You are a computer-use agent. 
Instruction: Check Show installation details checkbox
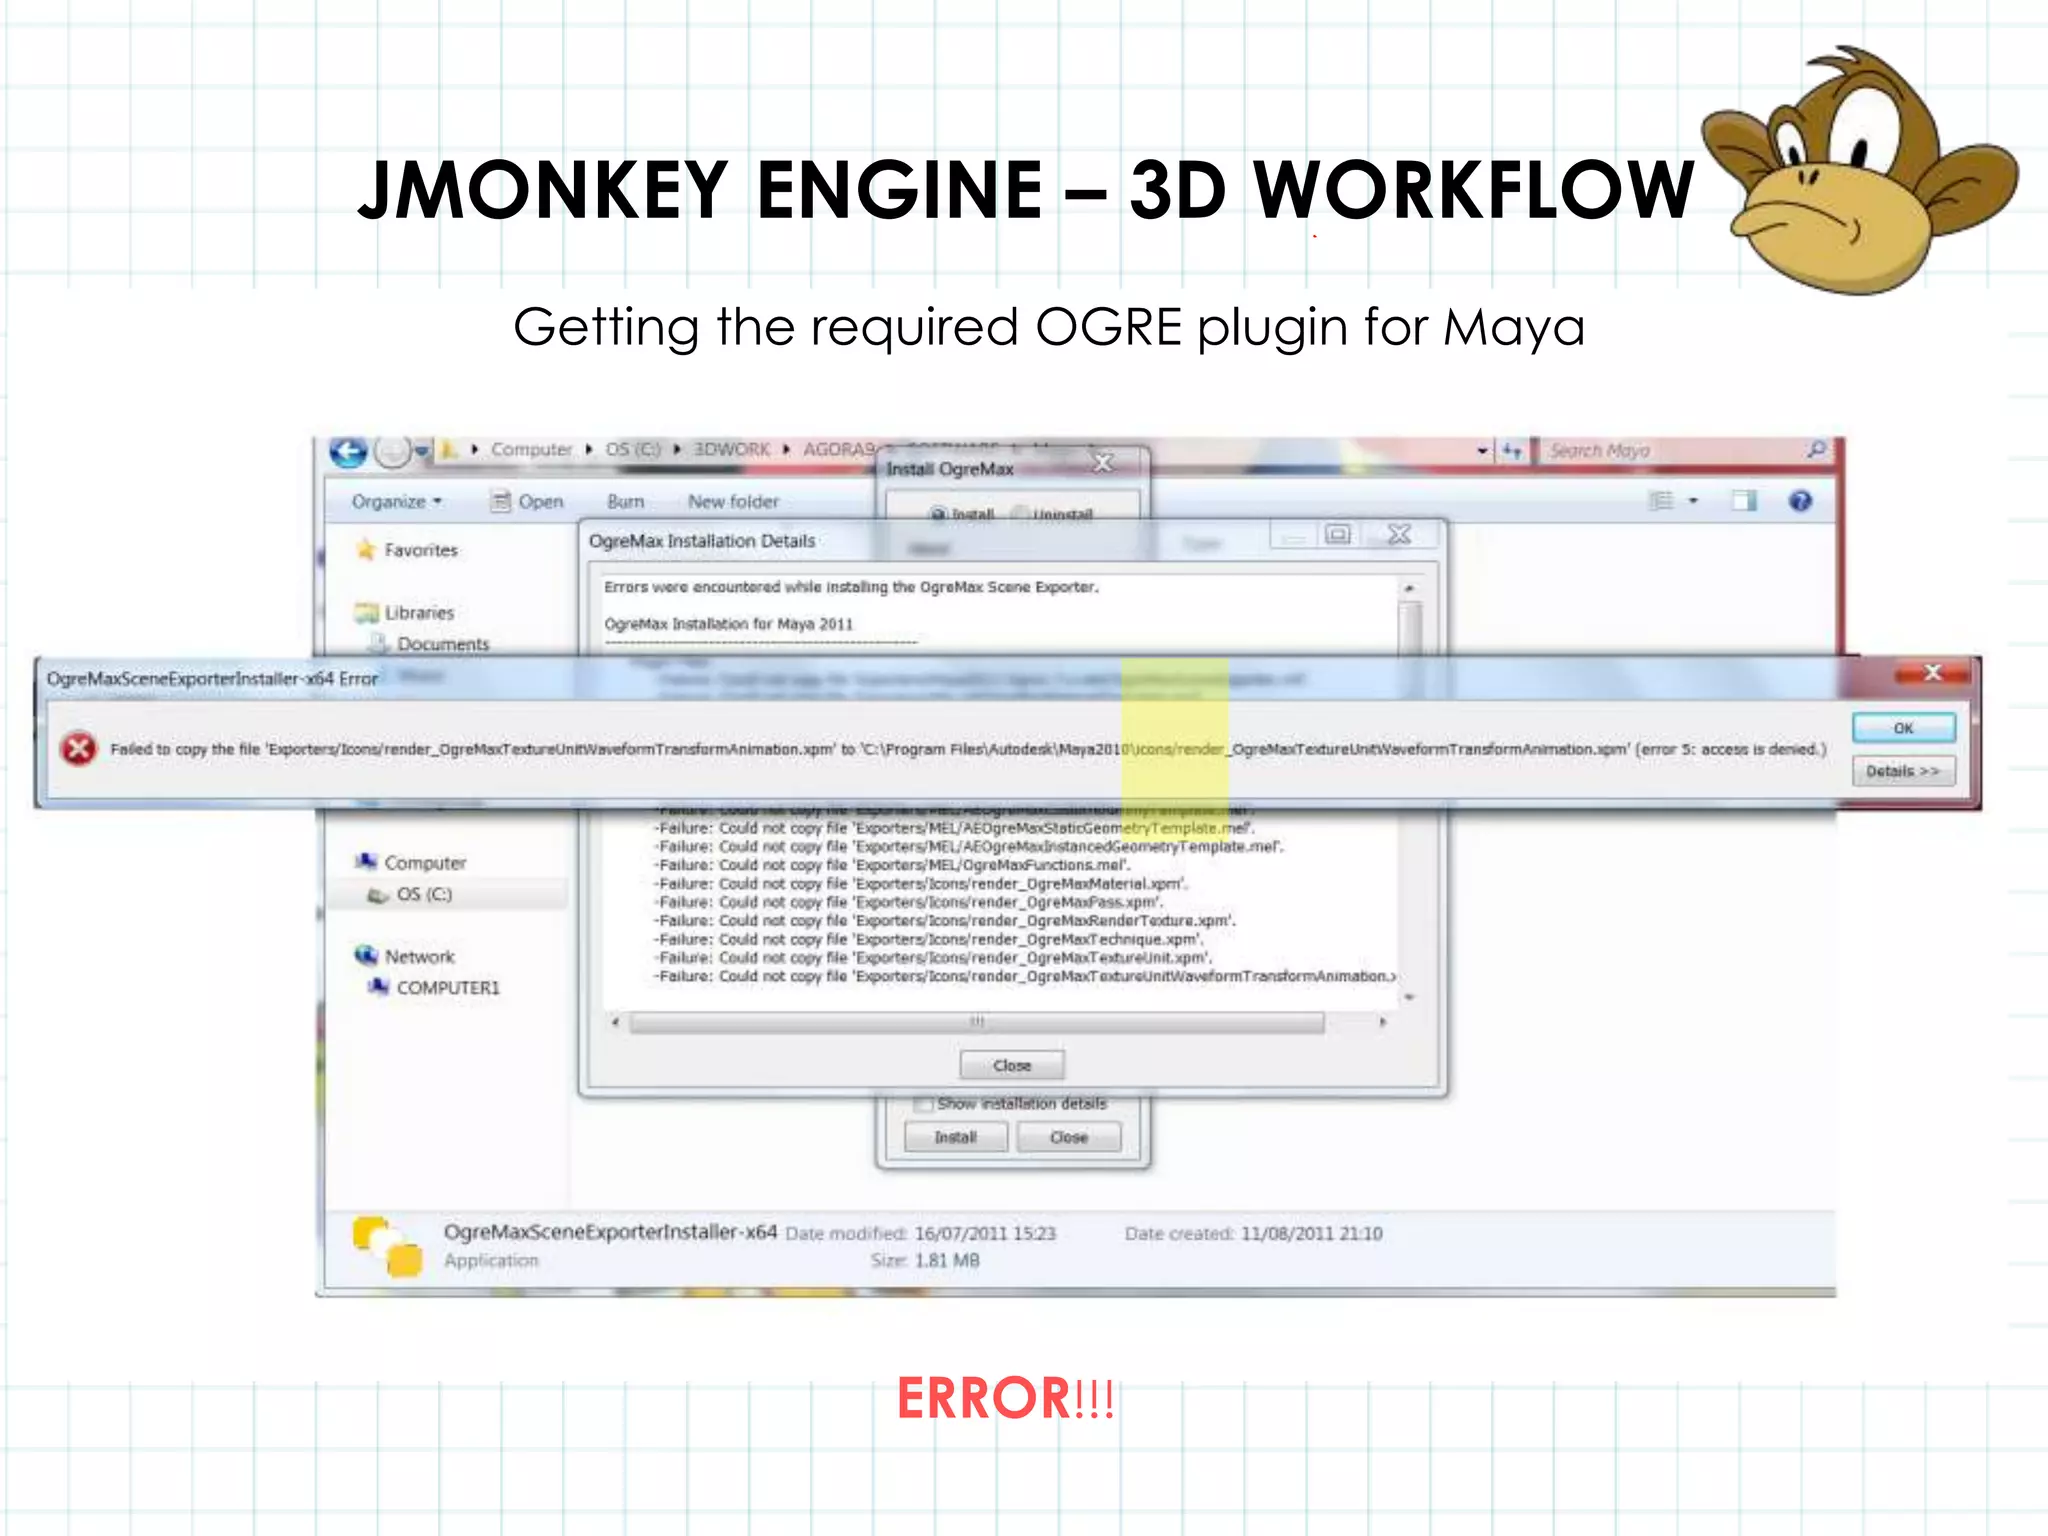[x=924, y=1104]
